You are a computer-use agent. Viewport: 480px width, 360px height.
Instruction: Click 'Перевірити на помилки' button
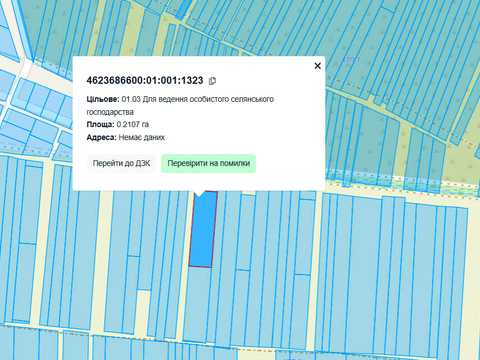(x=209, y=163)
